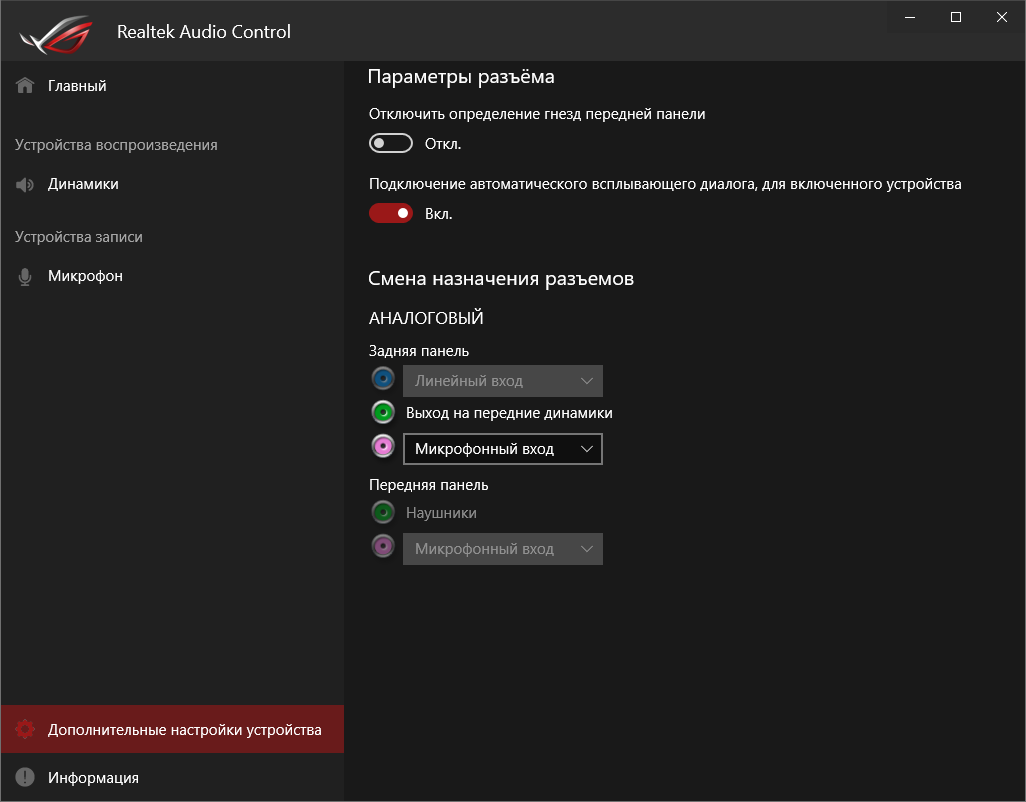Click the green front panel headphone jack icon
The image size is (1026, 802).
tap(383, 512)
